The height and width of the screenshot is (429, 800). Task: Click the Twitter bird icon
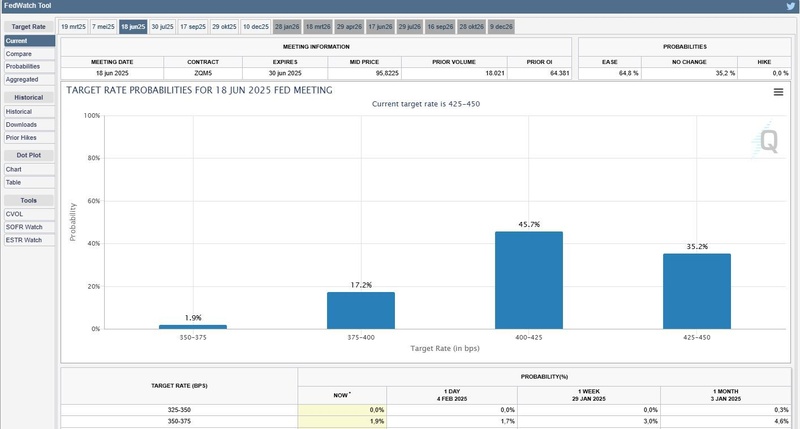click(x=790, y=6)
